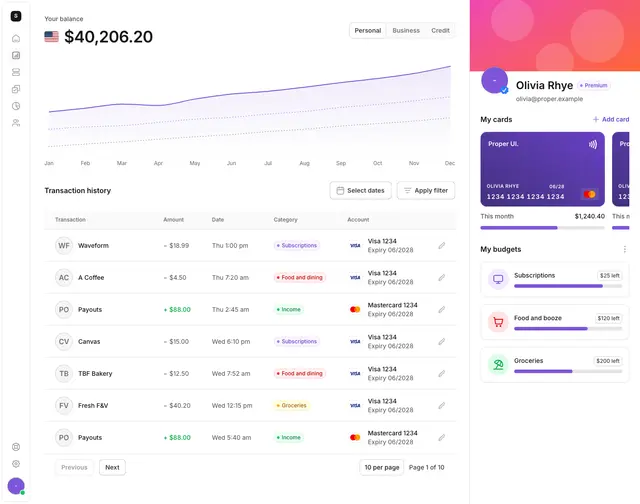The height and width of the screenshot is (504, 640).
Task: Sort by the Amount column header
Action: (x=173, y=220)
